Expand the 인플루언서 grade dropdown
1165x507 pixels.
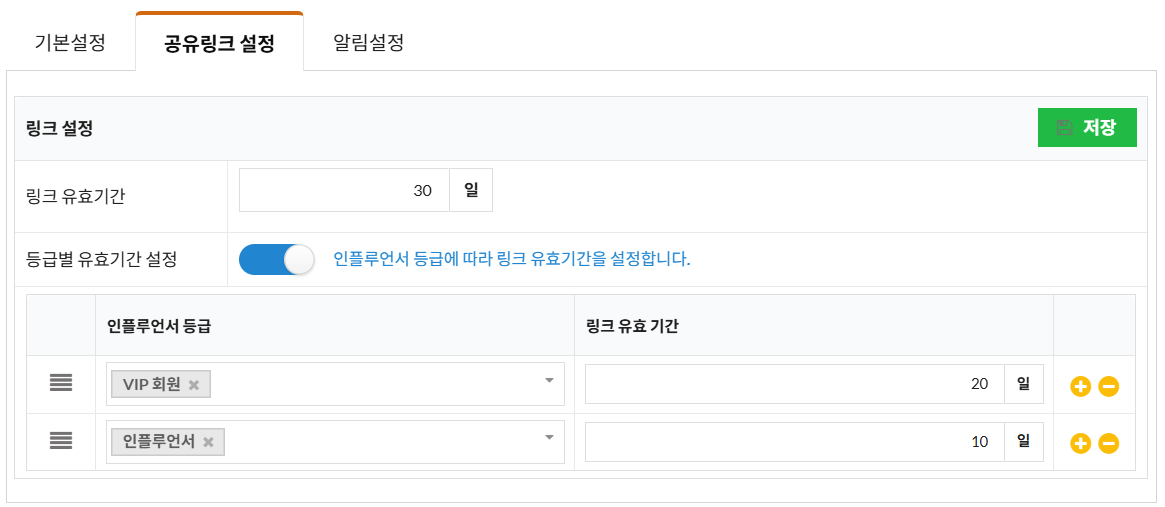pyautogui.click(x=548, y=438)
